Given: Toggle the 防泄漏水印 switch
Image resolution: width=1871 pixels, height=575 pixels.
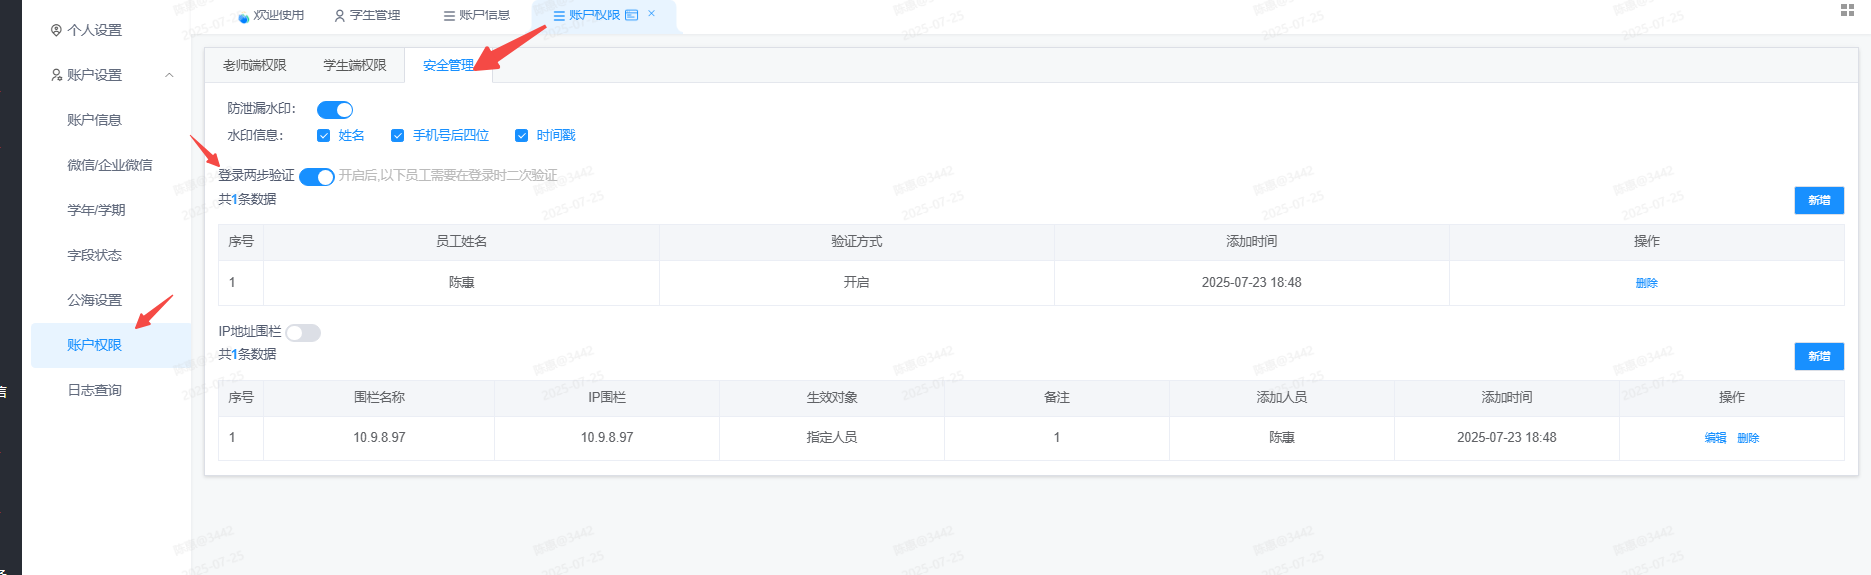Looking at the screenshot, I should click(335, 109).
